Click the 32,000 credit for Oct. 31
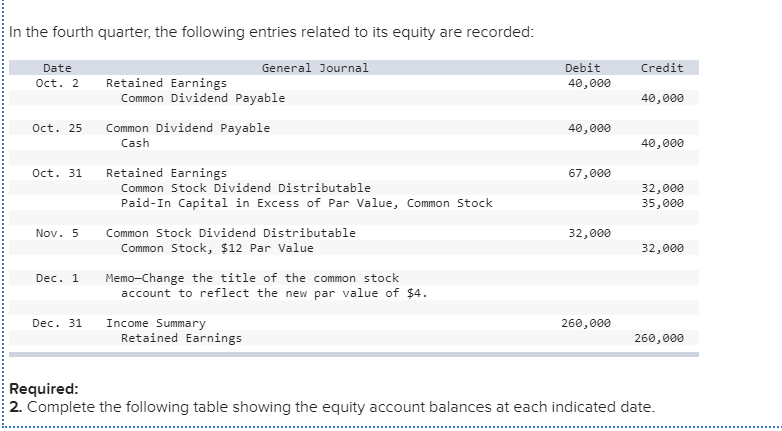The height and width of the screenshot is (431, 782). (x=662, y=188)
